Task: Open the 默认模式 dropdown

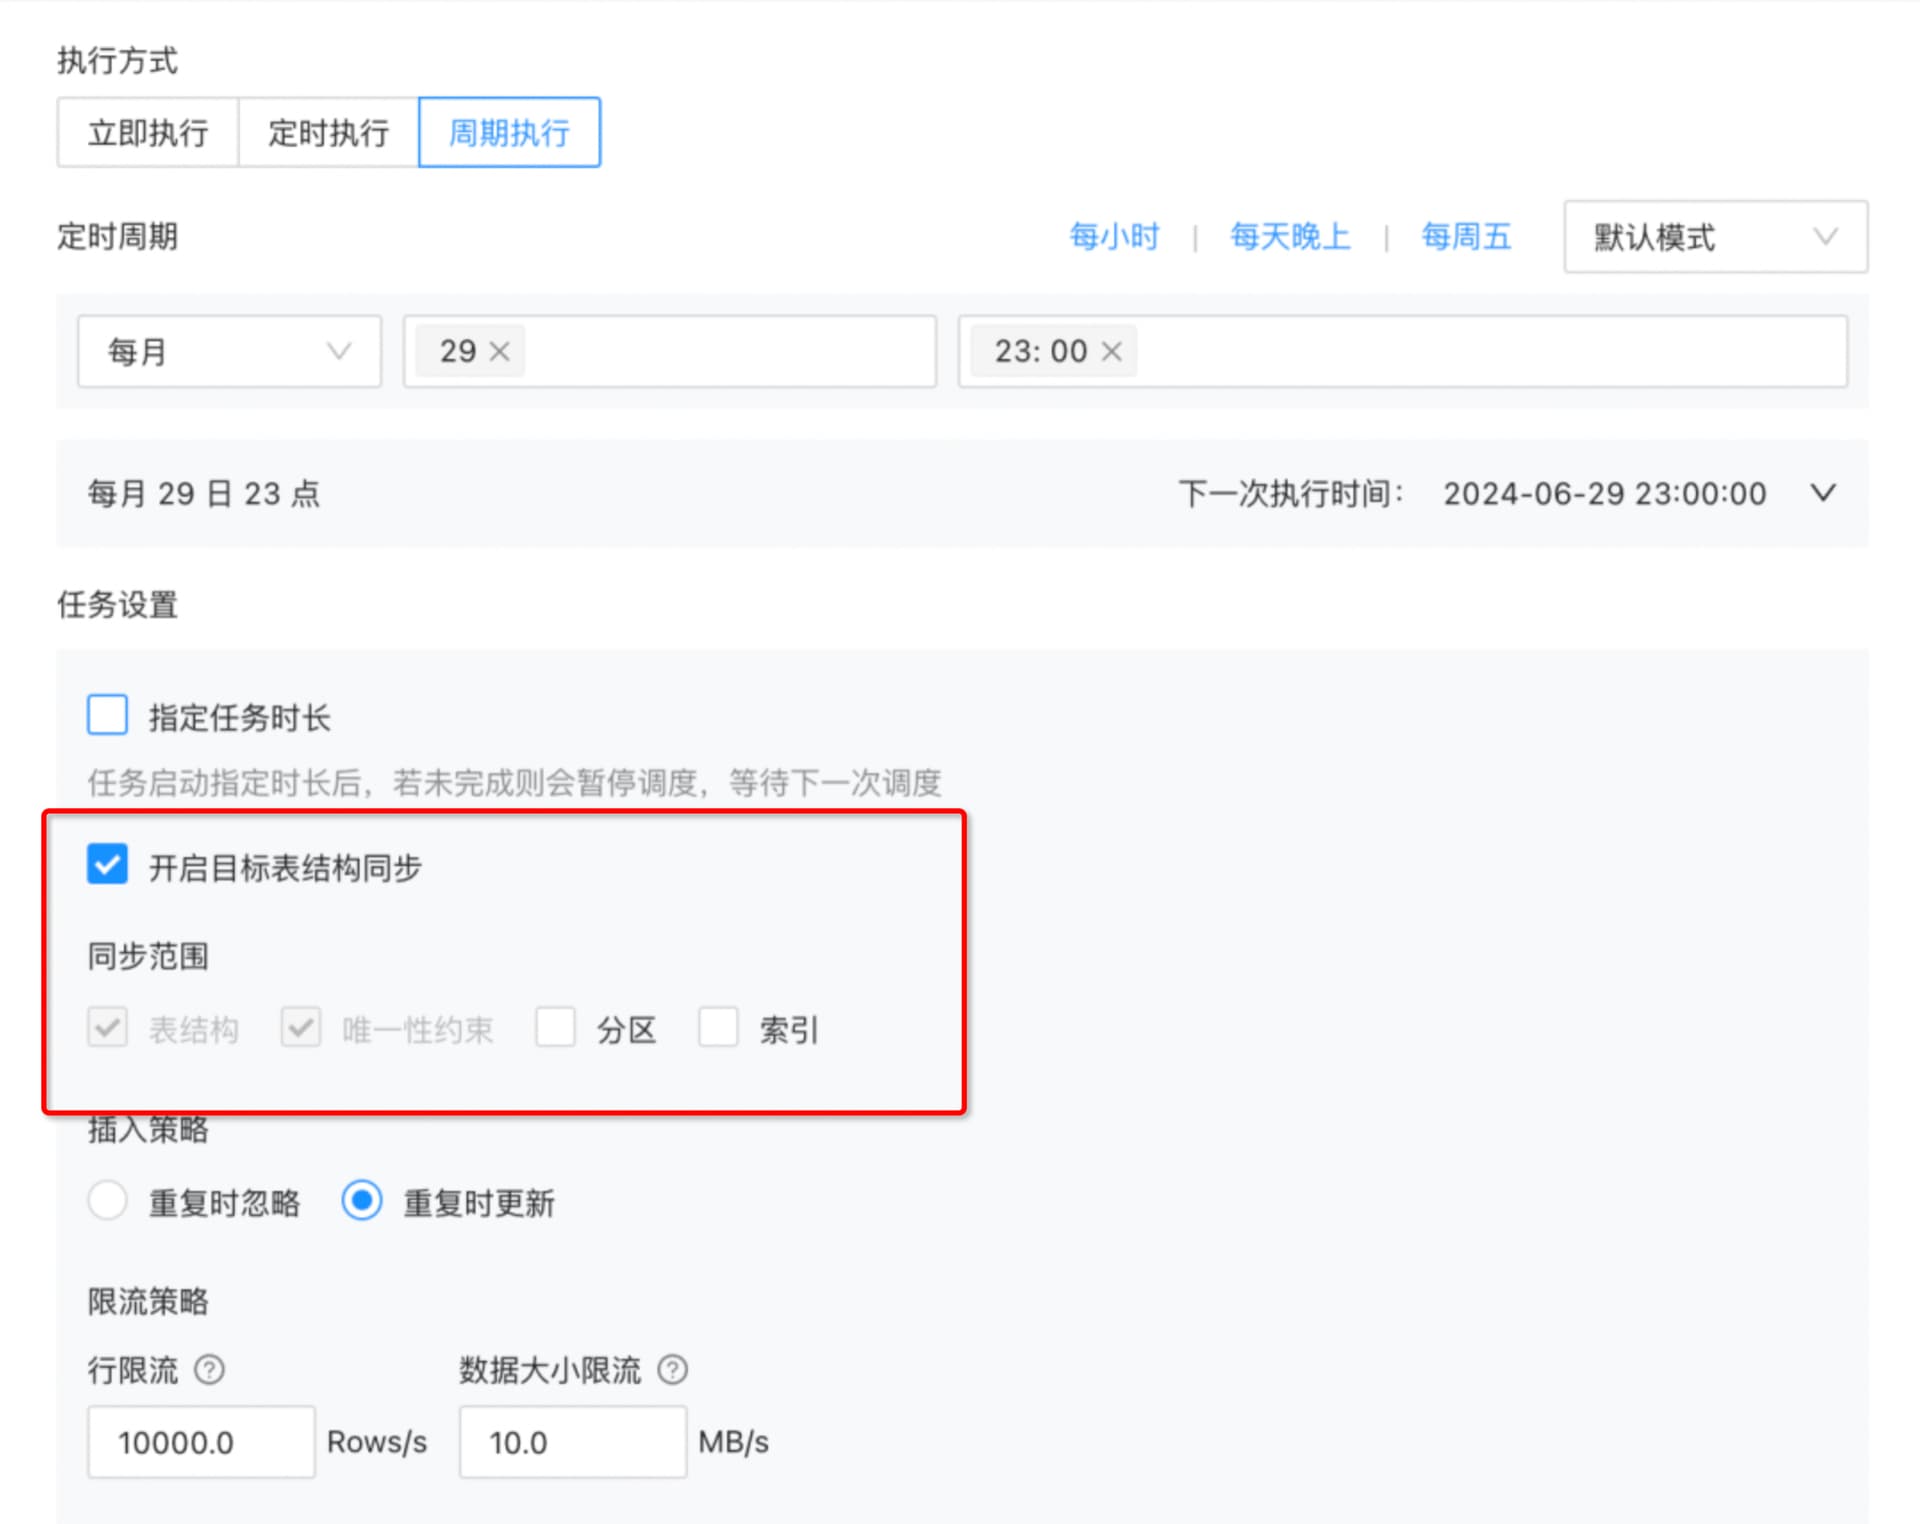Action: [x=1716, y=237]
